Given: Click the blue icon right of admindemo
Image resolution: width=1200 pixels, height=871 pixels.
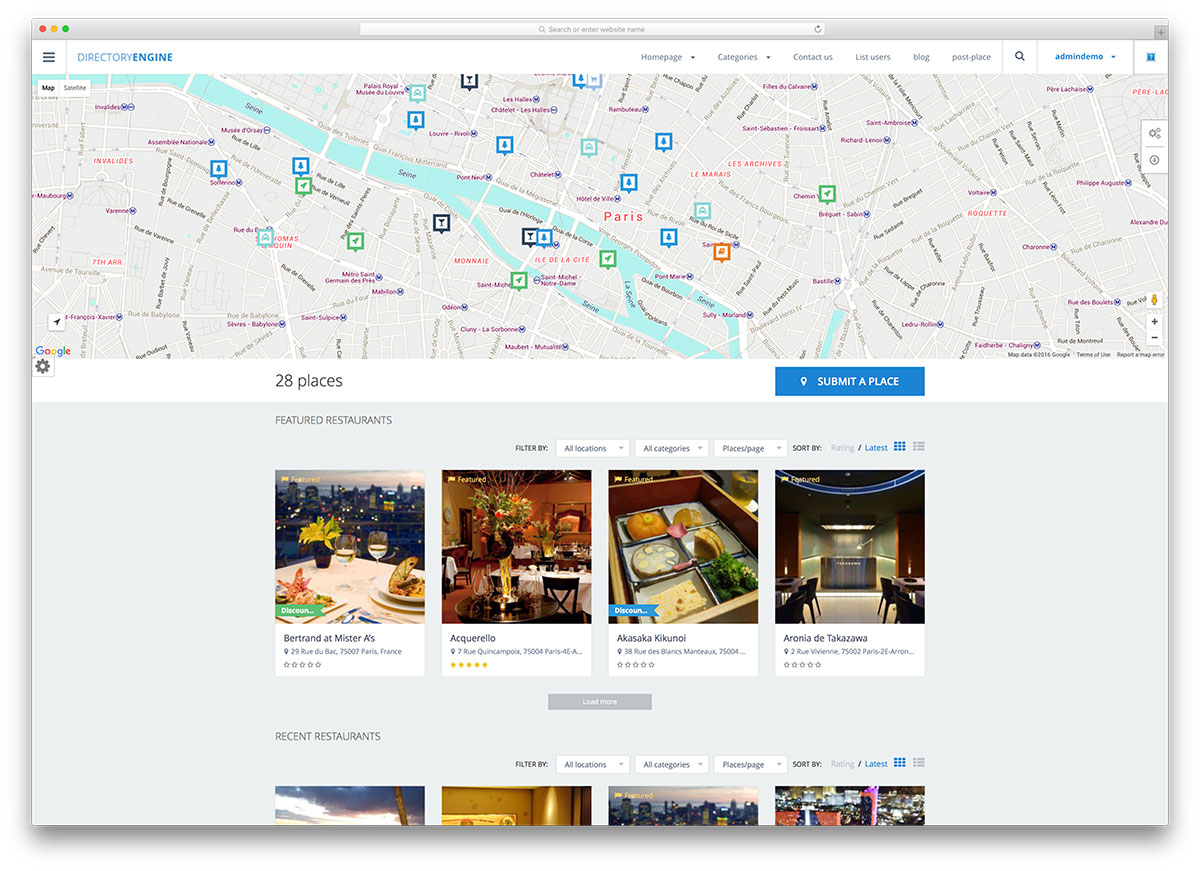Looking at the screenshot, I should [1151, 57].
